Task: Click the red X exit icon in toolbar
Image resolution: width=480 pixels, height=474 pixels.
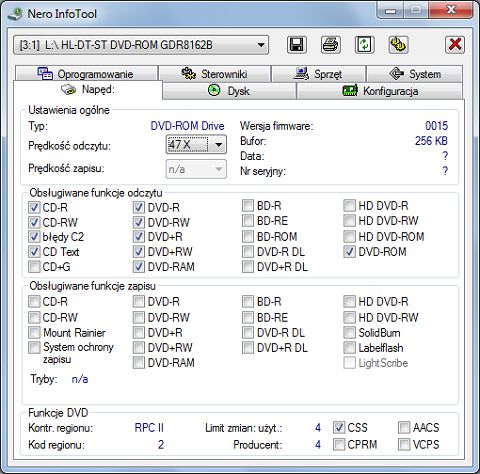Action: (455, 45)
